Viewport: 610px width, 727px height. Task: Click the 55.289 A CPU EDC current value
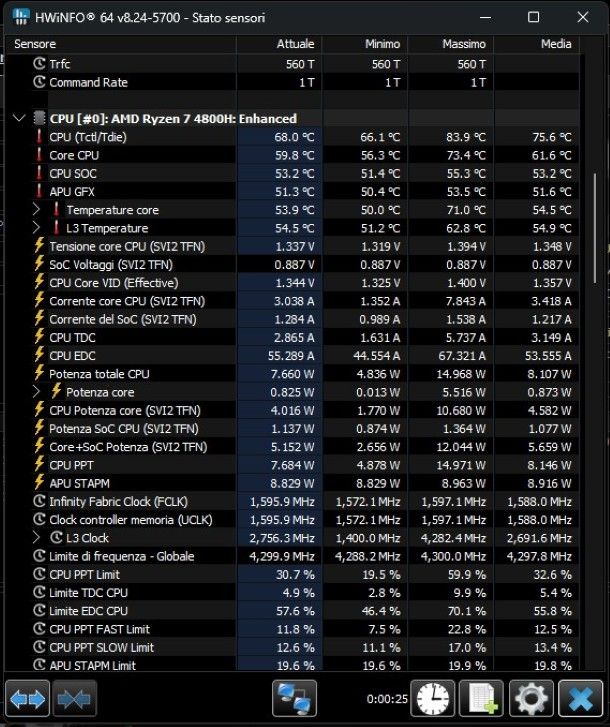[291, 355]
